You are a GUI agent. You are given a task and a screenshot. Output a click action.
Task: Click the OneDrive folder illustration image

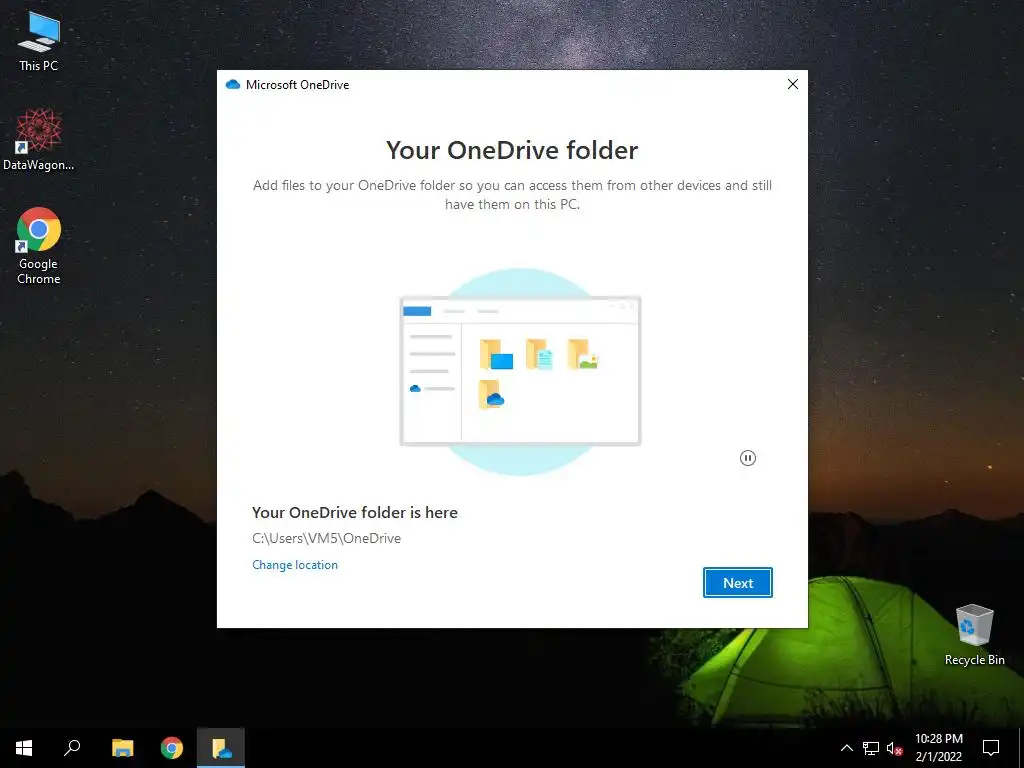pyautogui.click(x=520, y=372)
